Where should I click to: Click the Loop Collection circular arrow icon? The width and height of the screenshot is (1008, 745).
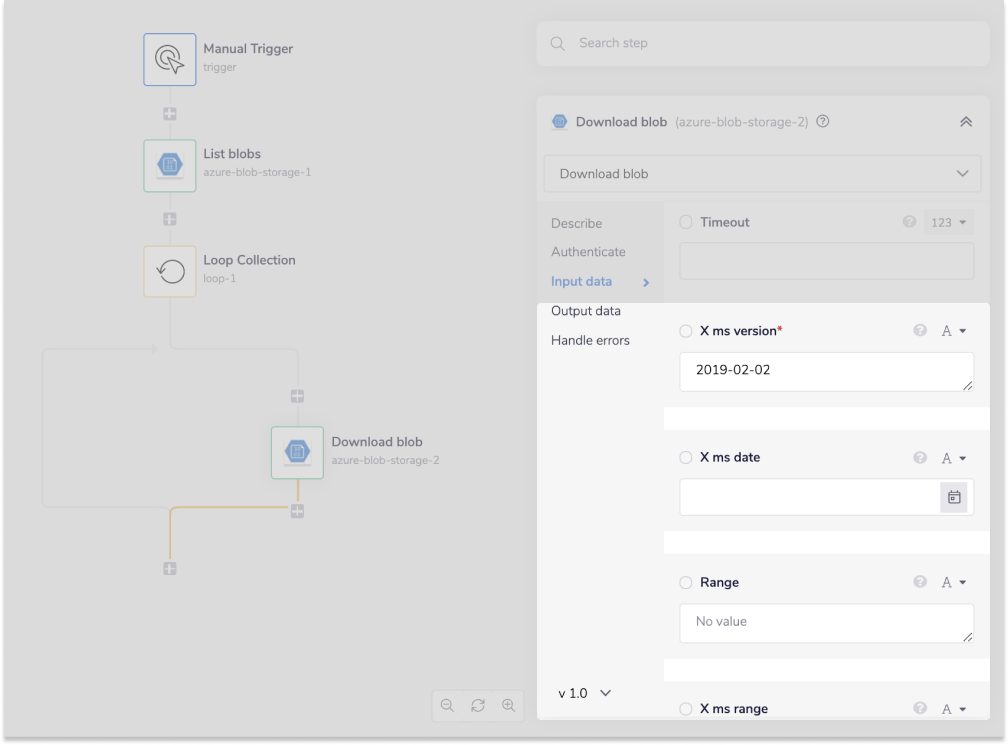click(x=170, y=270)
